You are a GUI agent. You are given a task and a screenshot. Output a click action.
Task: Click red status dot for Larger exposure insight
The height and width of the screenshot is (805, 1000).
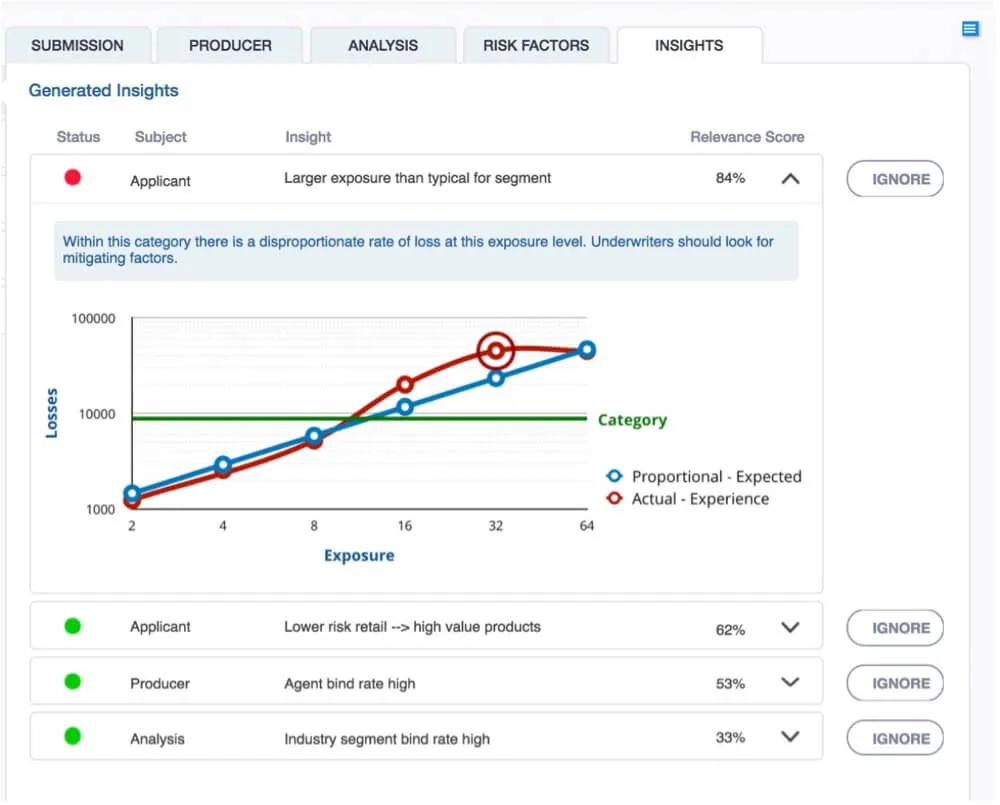(x=72, y=178)
